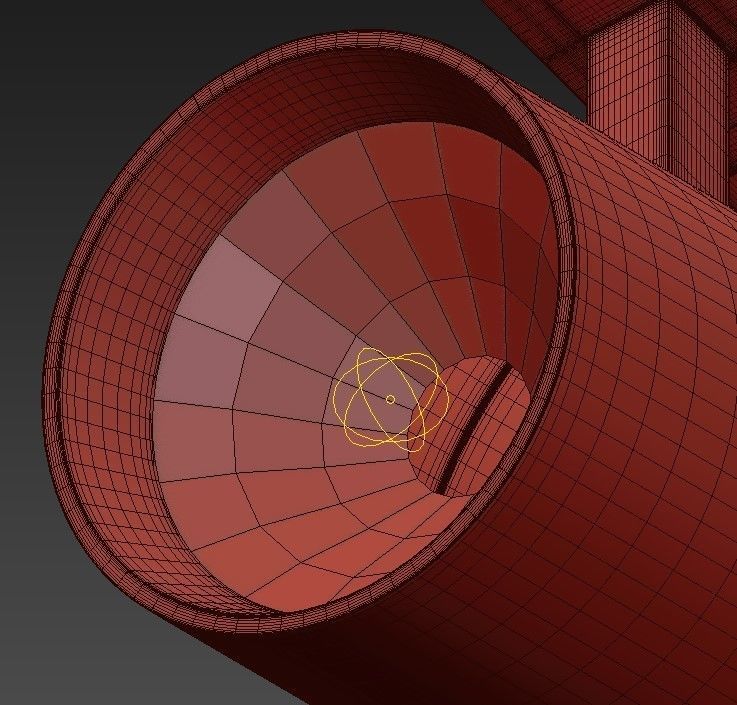The width and height of the screenshot is (737, 705).
Task: Select the yellow orbital light gizmo
Action: pyautogui.click(x=391, y=399)
